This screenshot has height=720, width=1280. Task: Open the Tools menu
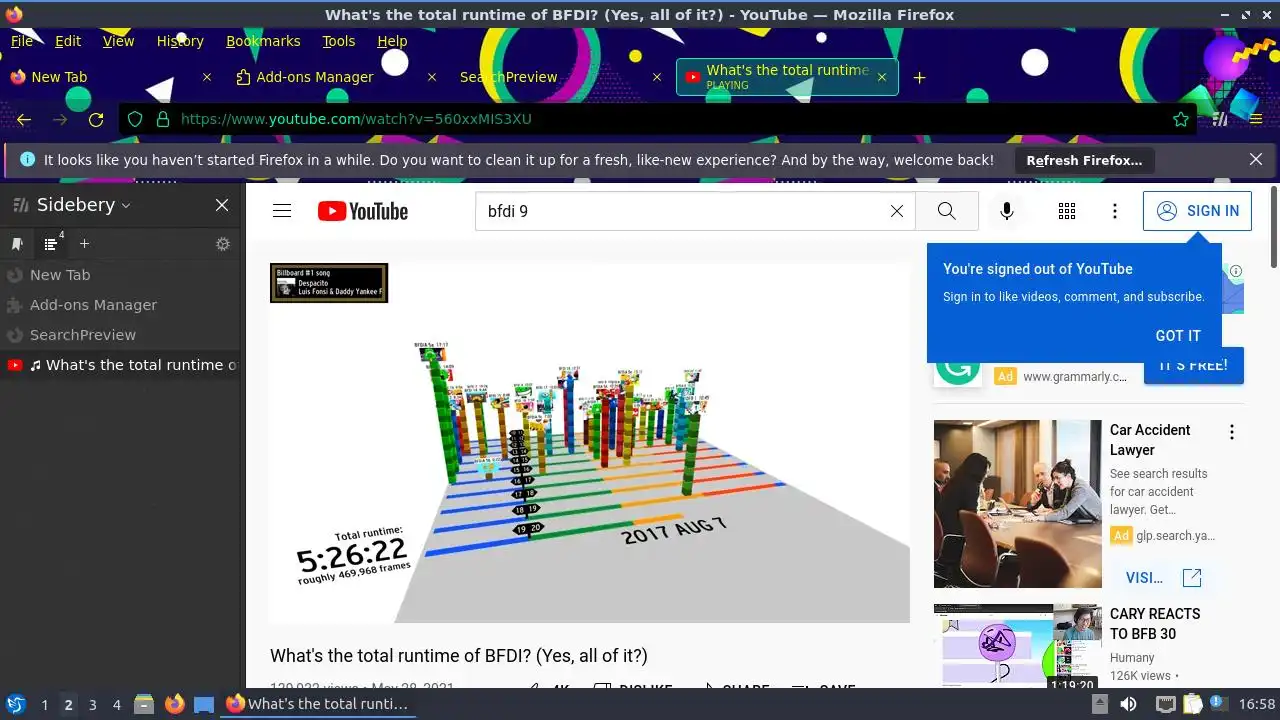tap(339, 41)
